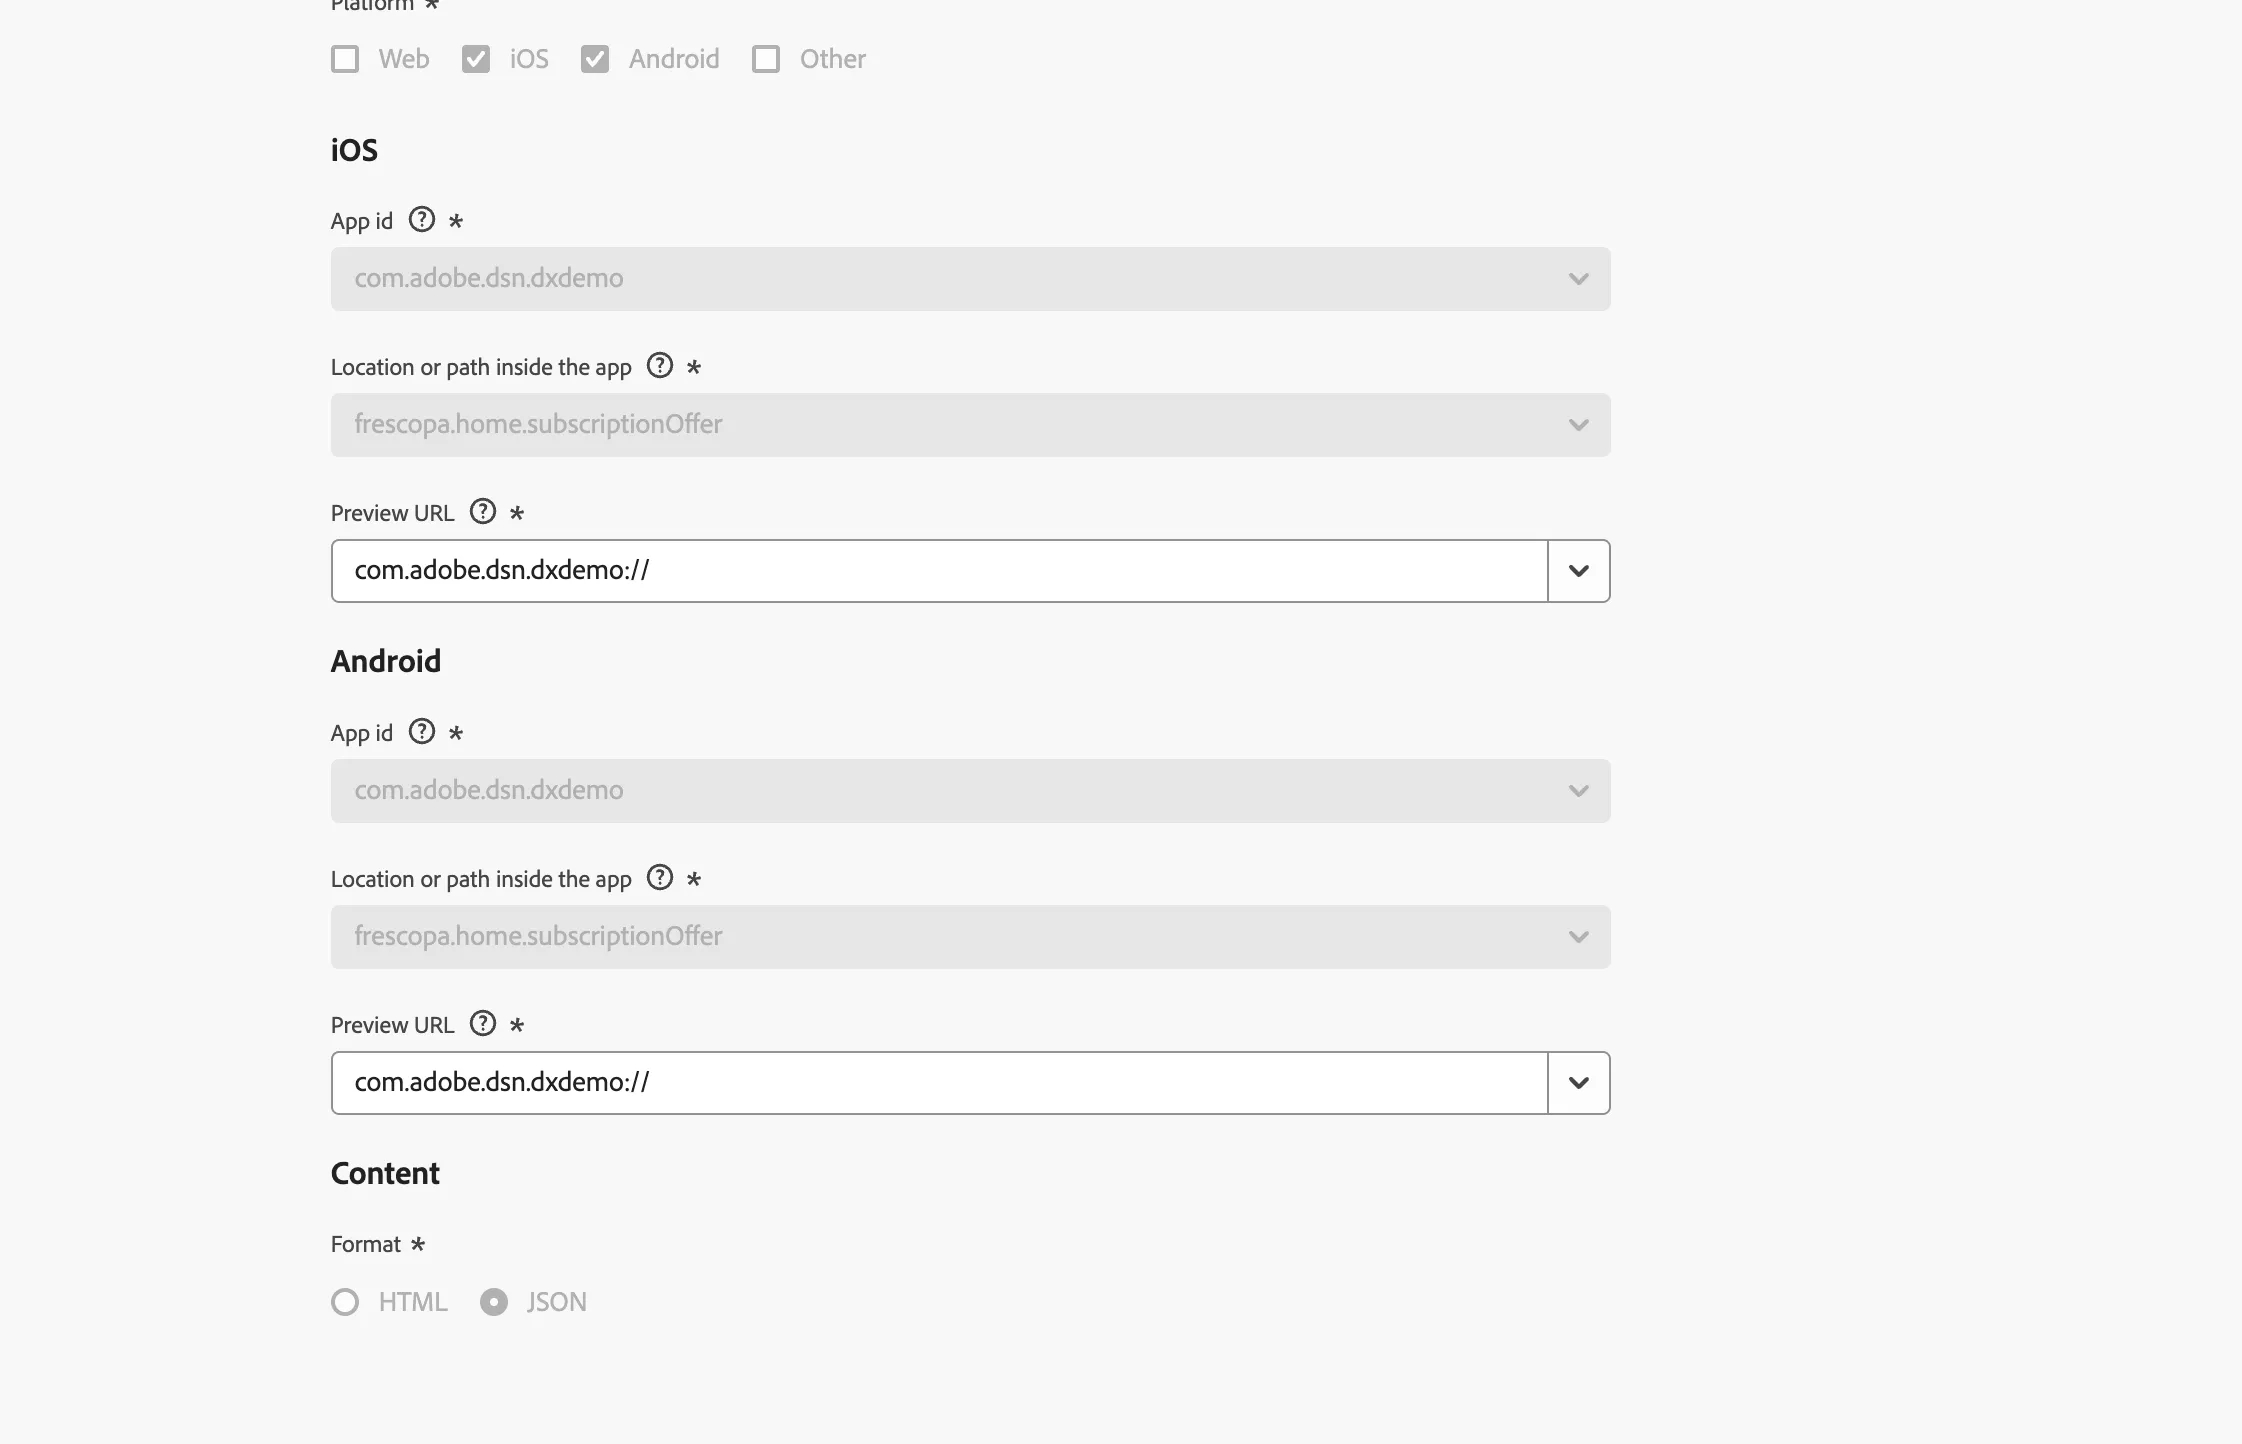Enable the Other platform checkbox
This screenshot has width=2242, height=1444.
[766, 59]
